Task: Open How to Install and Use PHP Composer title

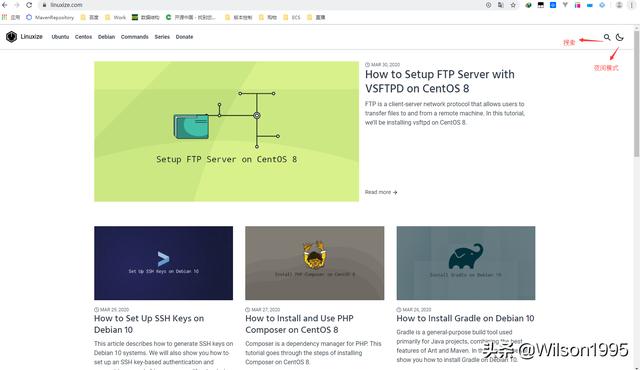Action: click(300, 324)
